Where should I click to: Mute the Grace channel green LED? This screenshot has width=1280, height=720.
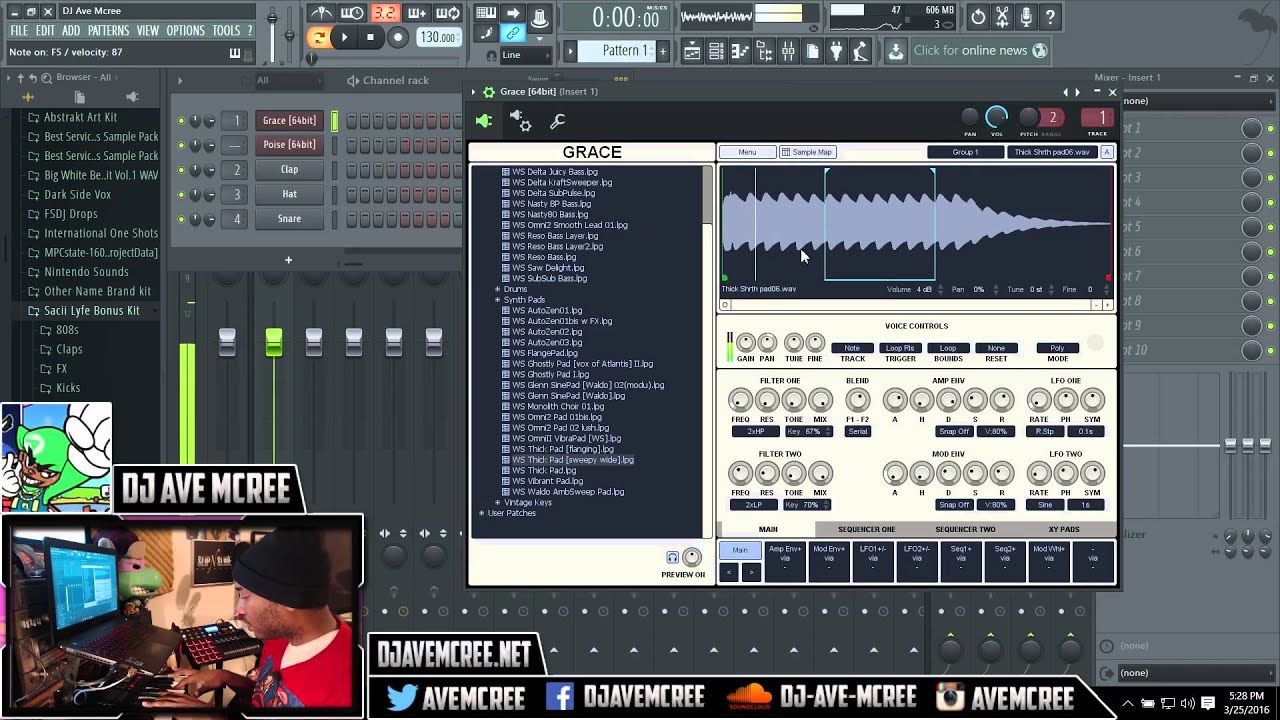click(181, 121)
